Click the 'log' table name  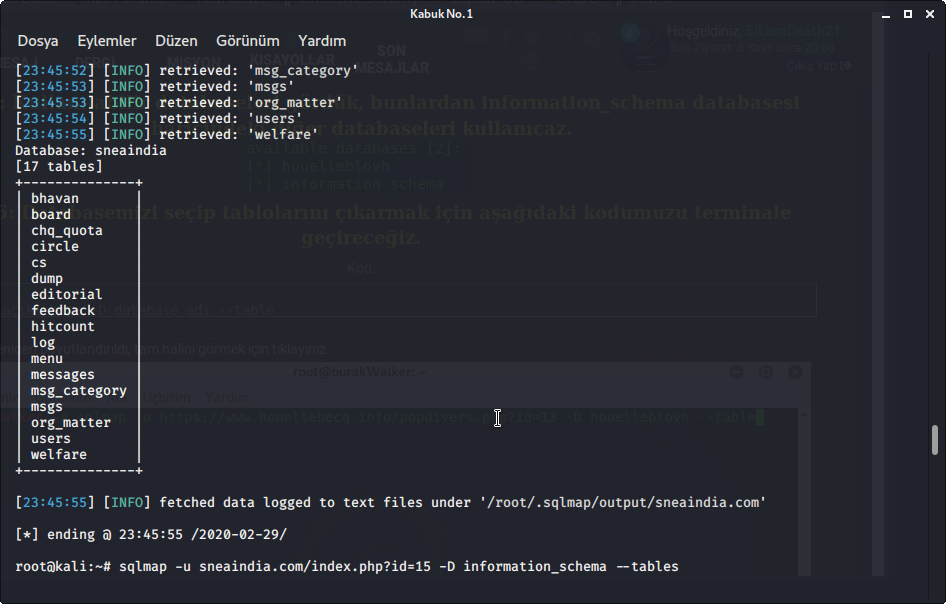pyautogui.click(x=43, y=343)
